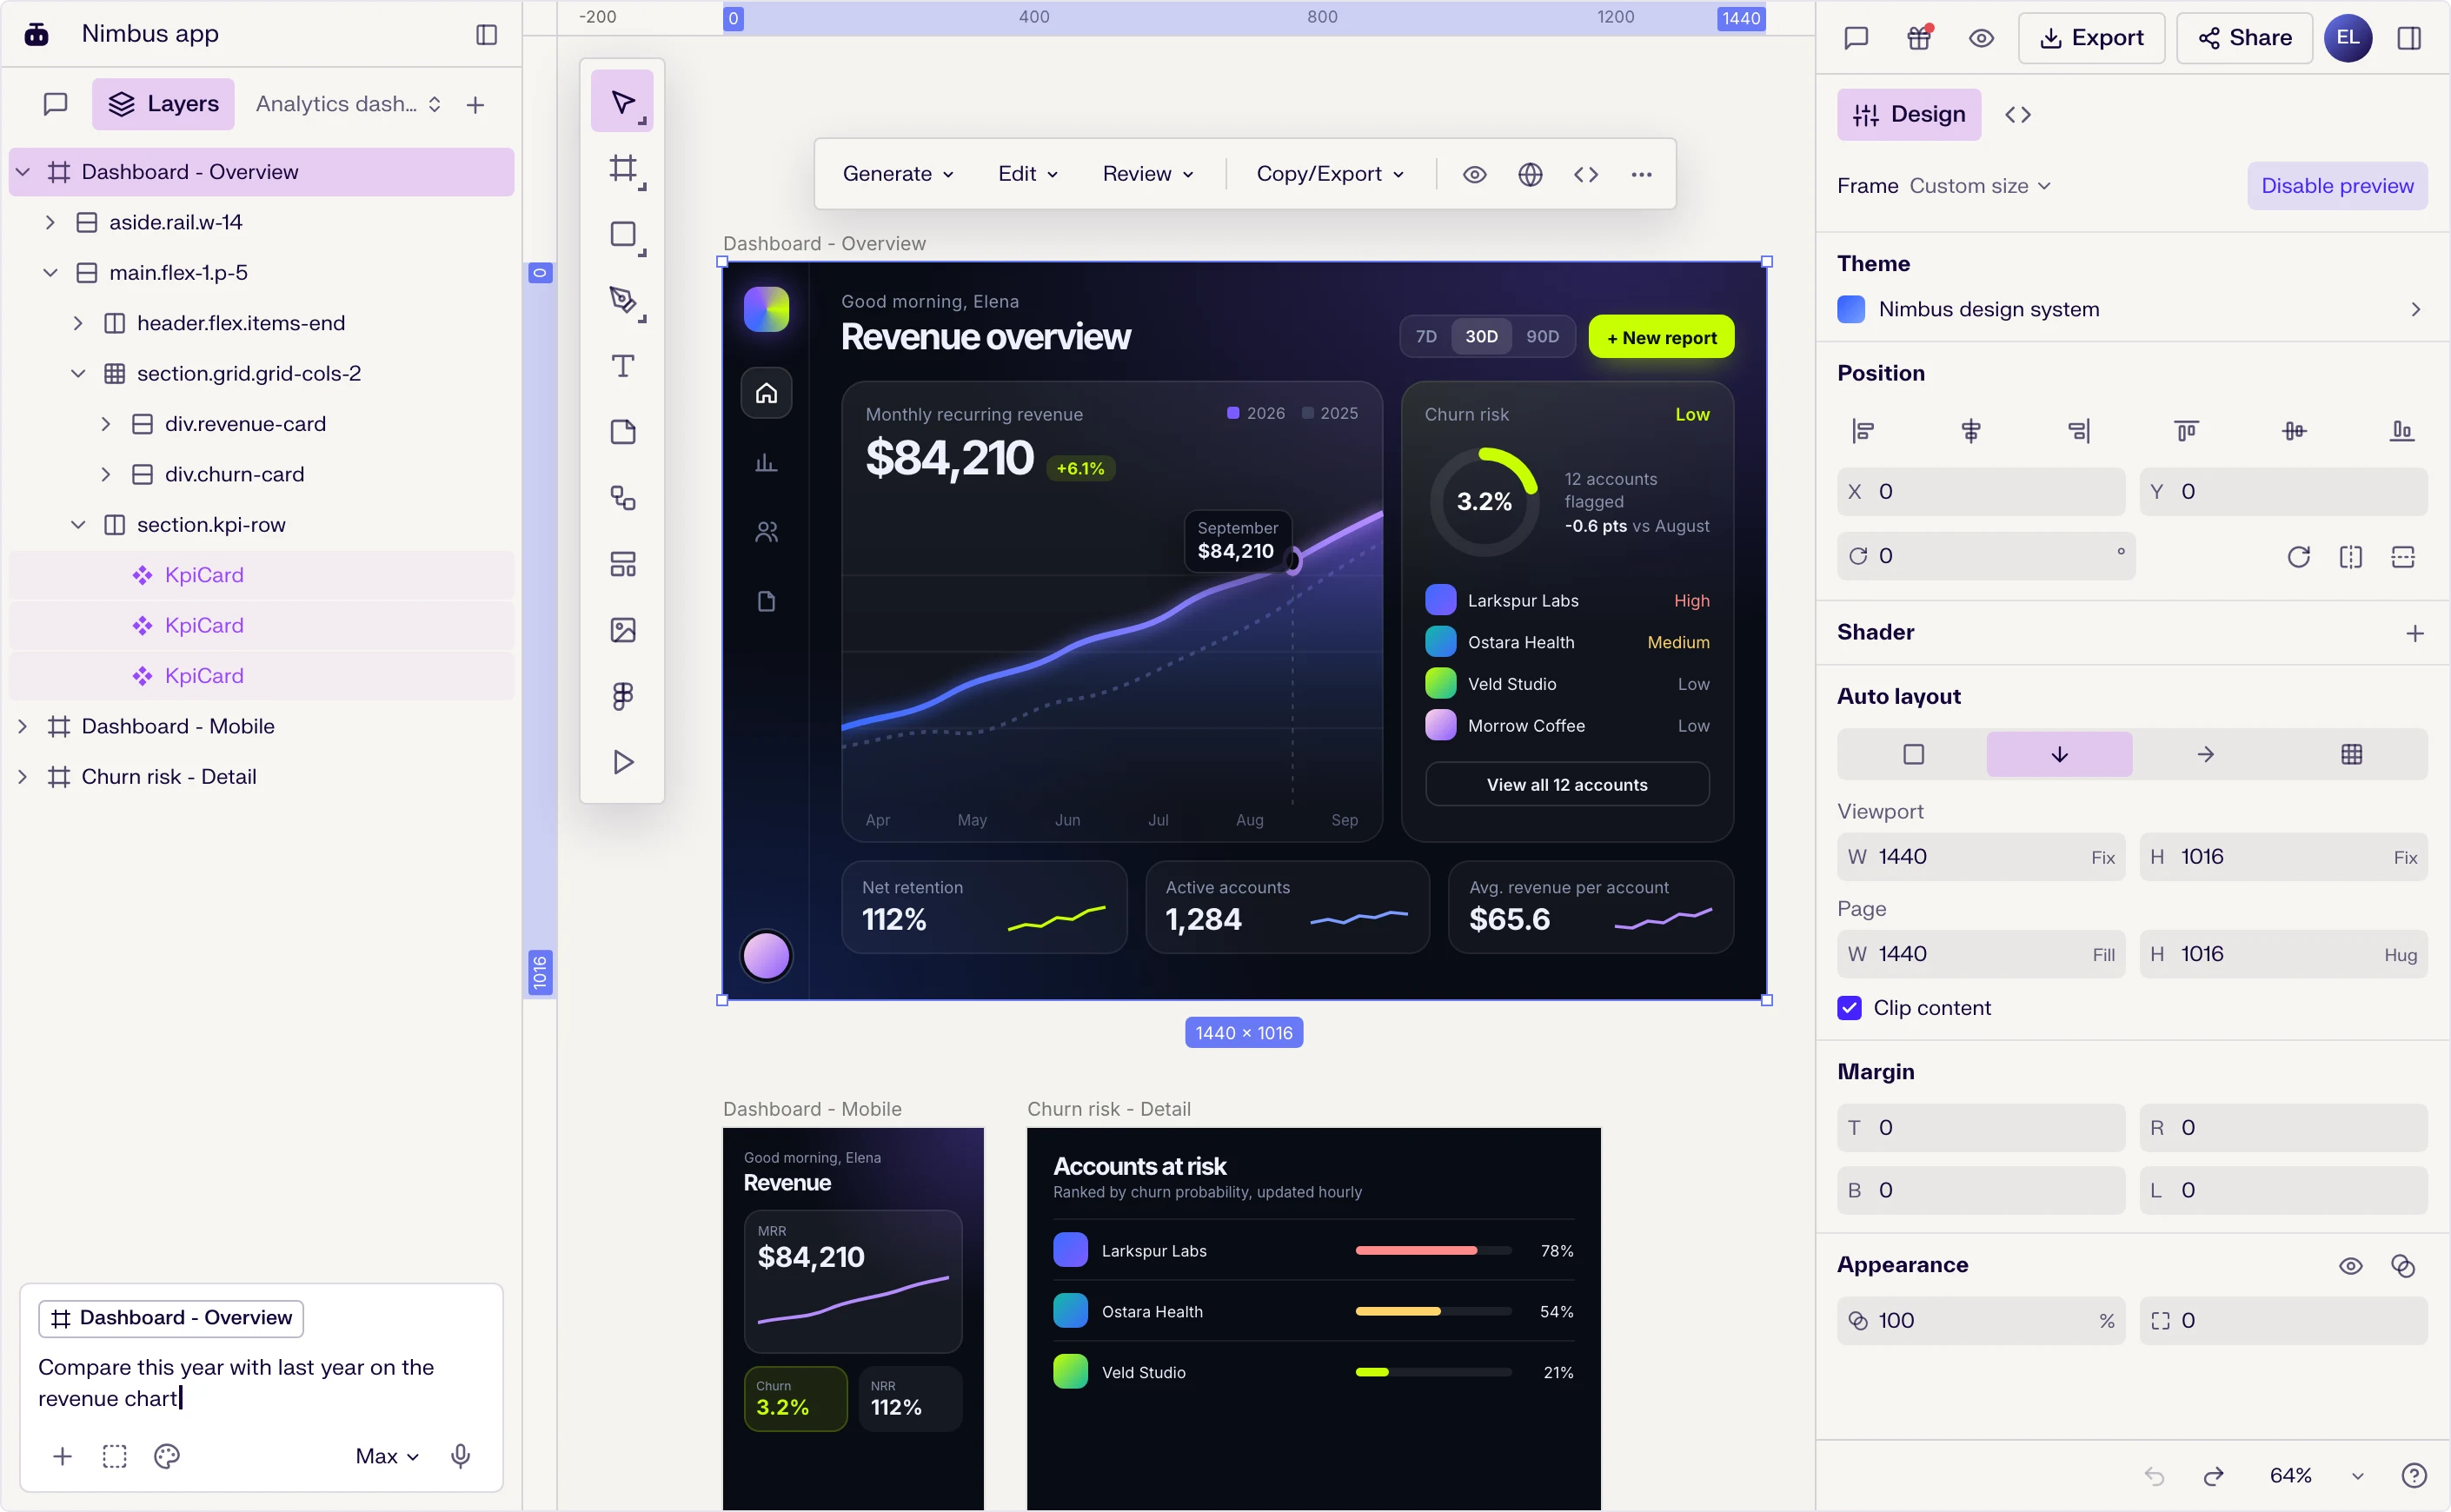The height and width of the screenshot is (1512, 2451).
Task: Click the globe icon in canvas toolbar
Action: [1530, 174]
